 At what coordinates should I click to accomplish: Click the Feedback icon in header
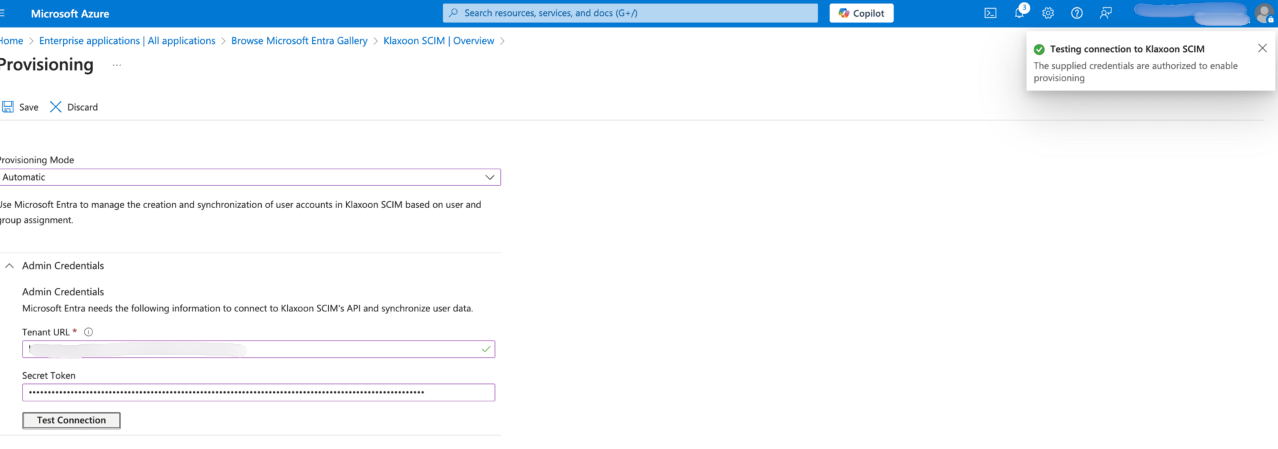tap(1106, 13)
